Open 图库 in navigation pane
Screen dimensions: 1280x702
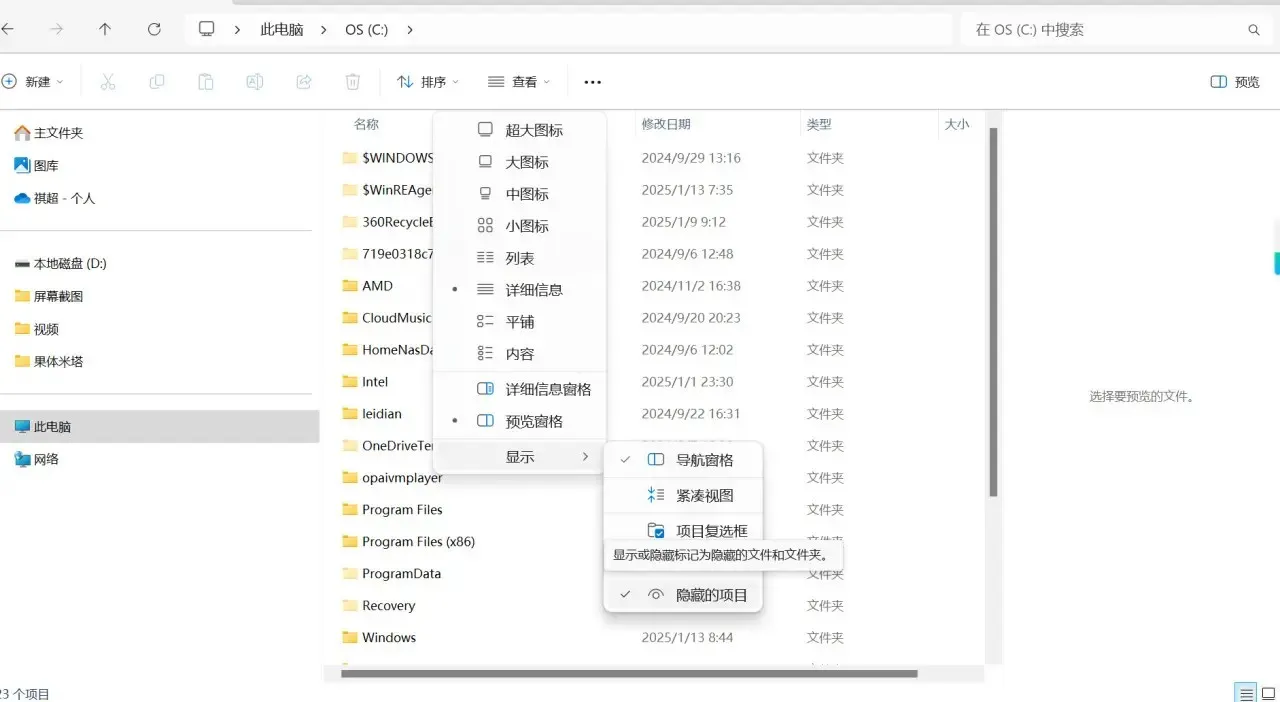point(36,166)
